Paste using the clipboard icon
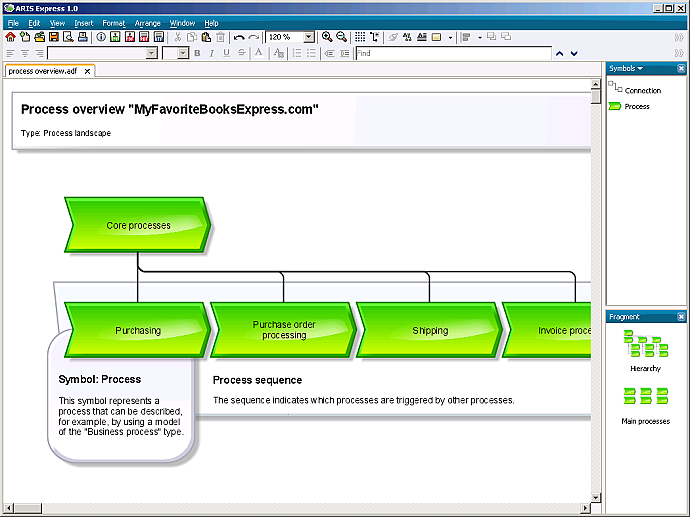The width and height of the screenshot is (690, 517). coord(206,37)
